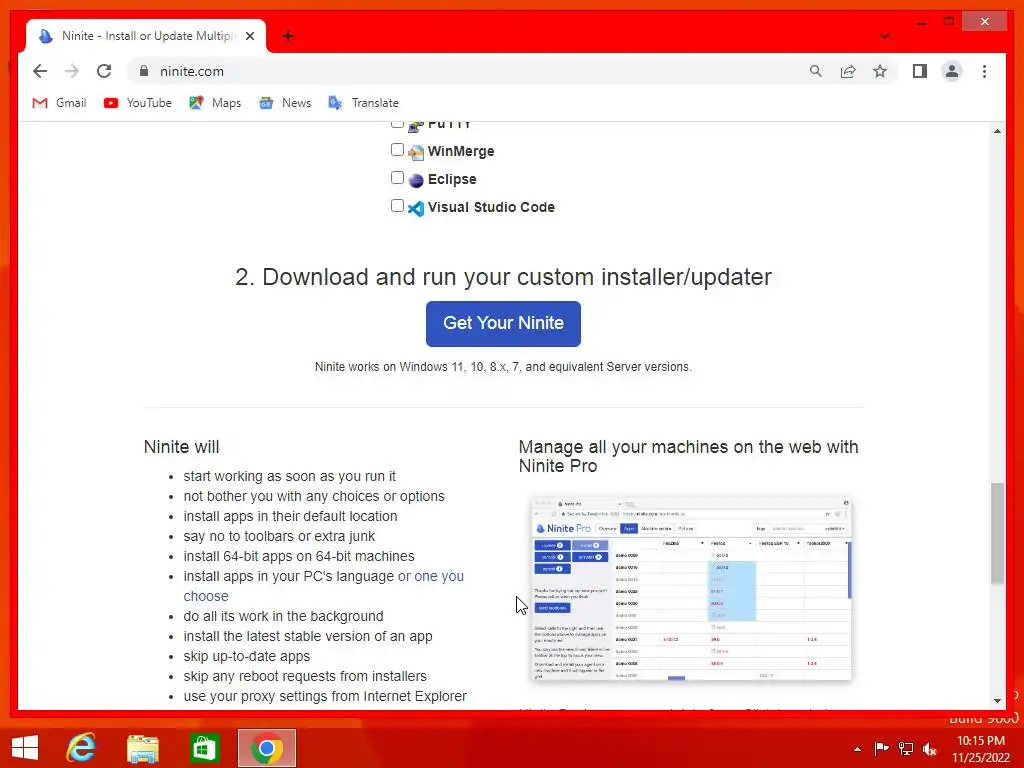Screen dimensions: 1024x768
Task: Close the Ninite tab
Action: (x=249, y=36)
